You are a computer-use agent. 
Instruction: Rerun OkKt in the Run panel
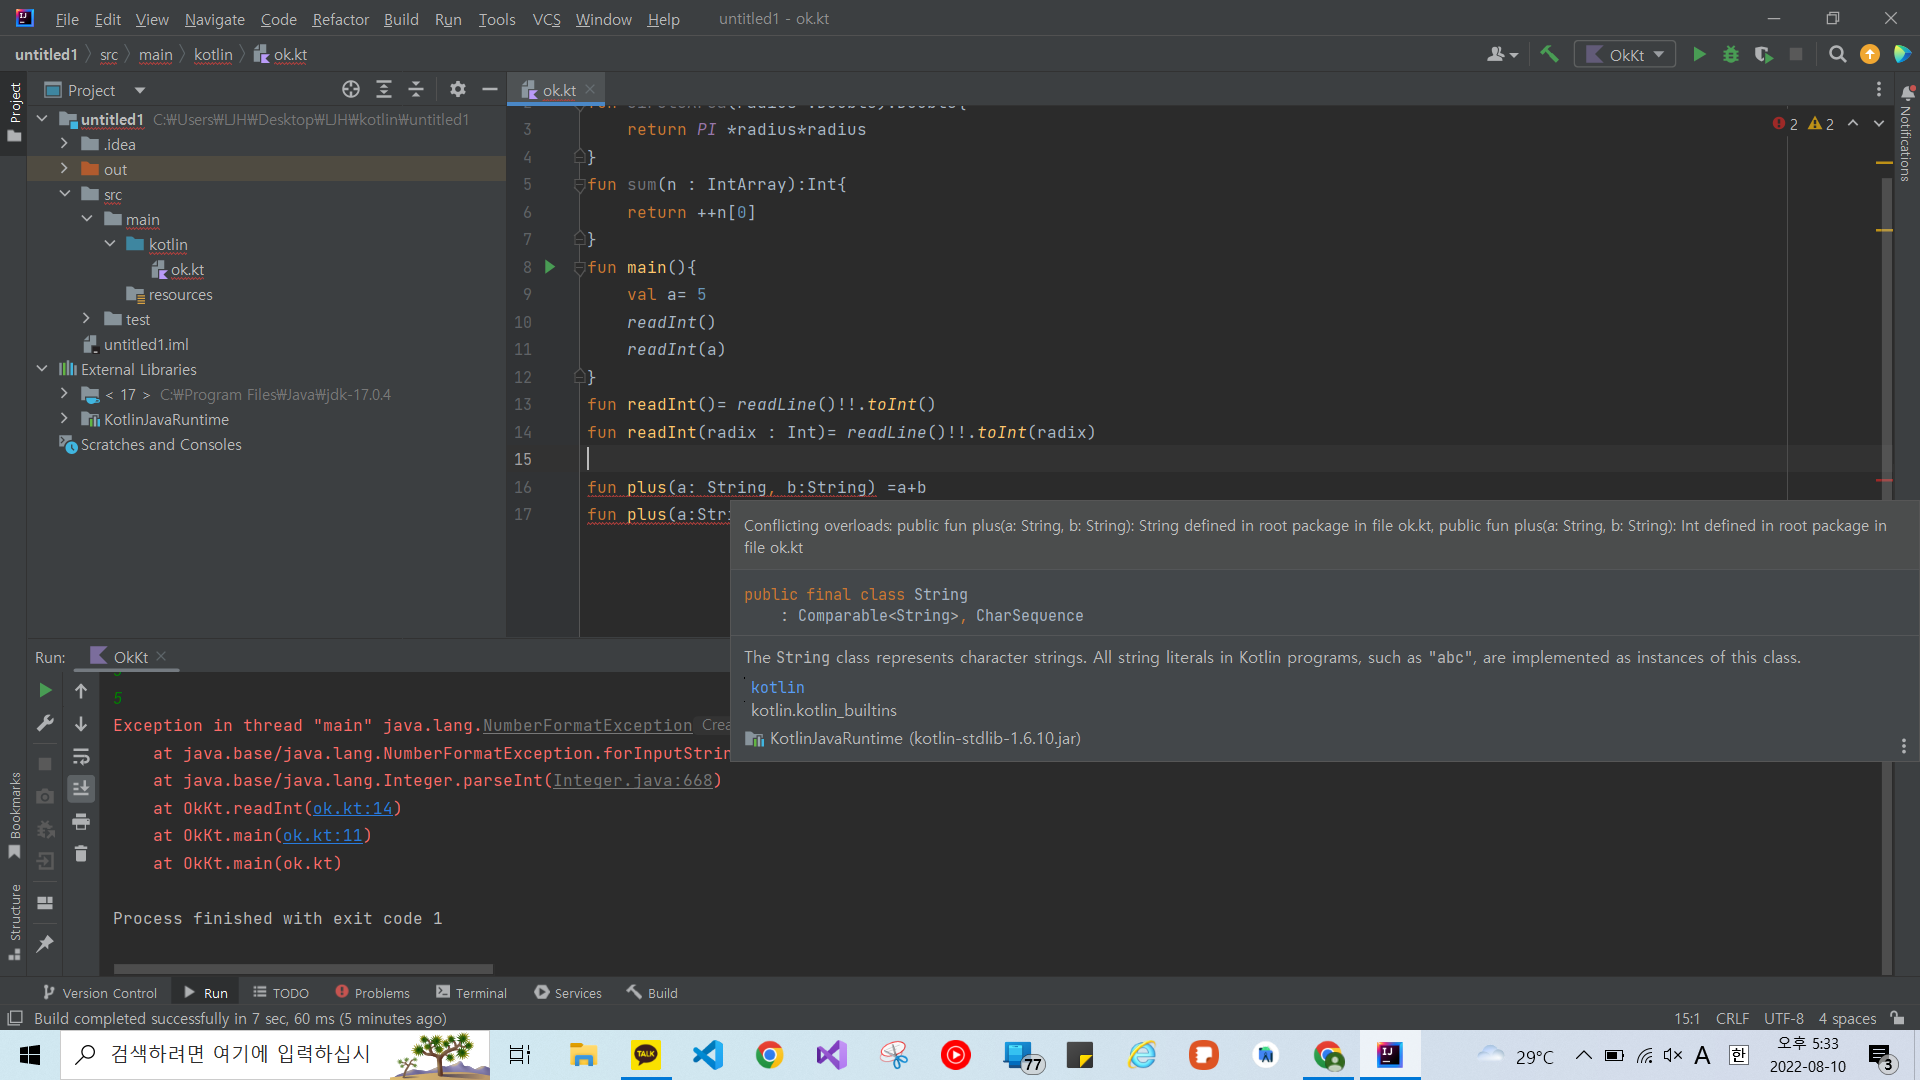tap(45, 690)
